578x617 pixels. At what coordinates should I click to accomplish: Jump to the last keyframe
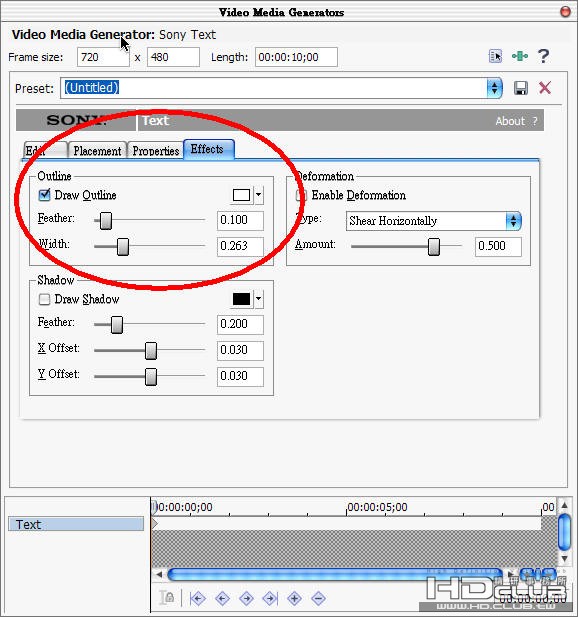coord(270,598)
